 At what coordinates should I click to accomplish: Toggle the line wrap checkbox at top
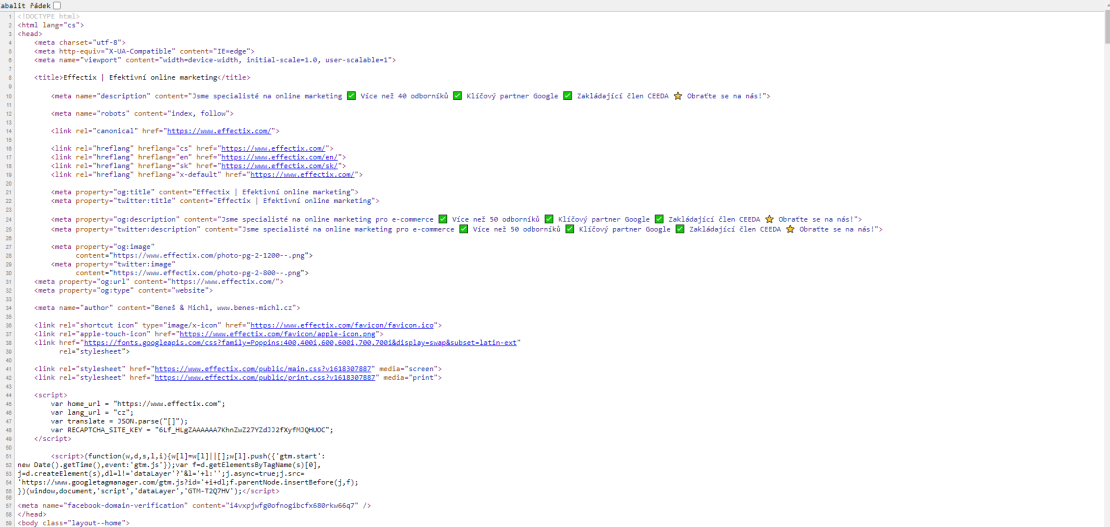(x=57, y=5)
